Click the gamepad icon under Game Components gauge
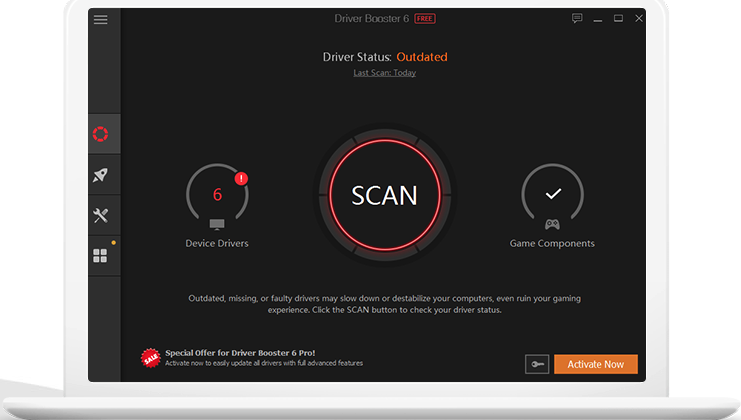Screen dimensions: 741x420 552,224
